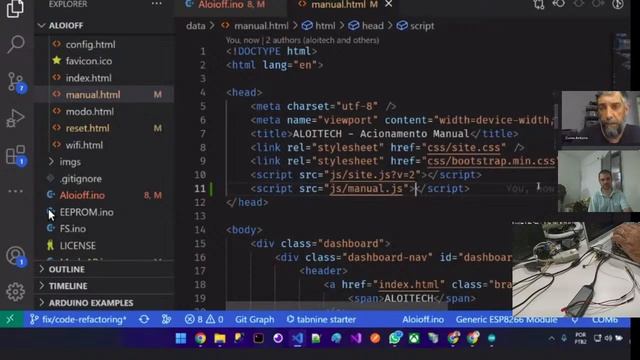Show hidden system tray icons
640x360 pixels.
tap(551, 338)
